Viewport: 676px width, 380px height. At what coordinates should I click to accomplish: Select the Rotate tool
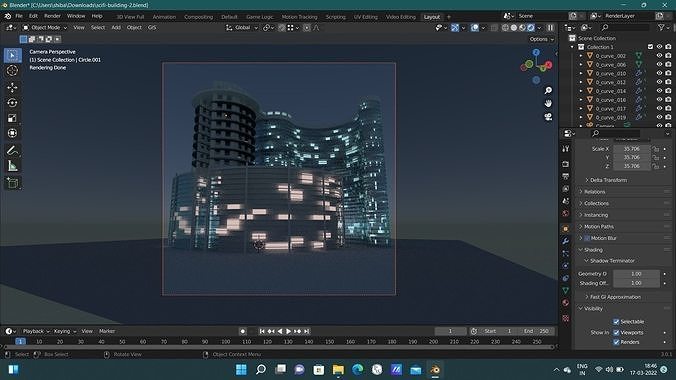coord(13,103)
